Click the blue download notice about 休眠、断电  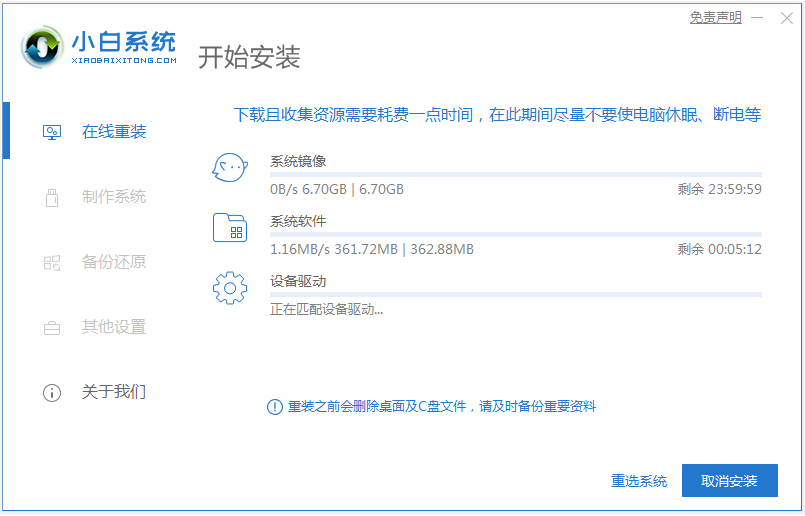point(497,114)
